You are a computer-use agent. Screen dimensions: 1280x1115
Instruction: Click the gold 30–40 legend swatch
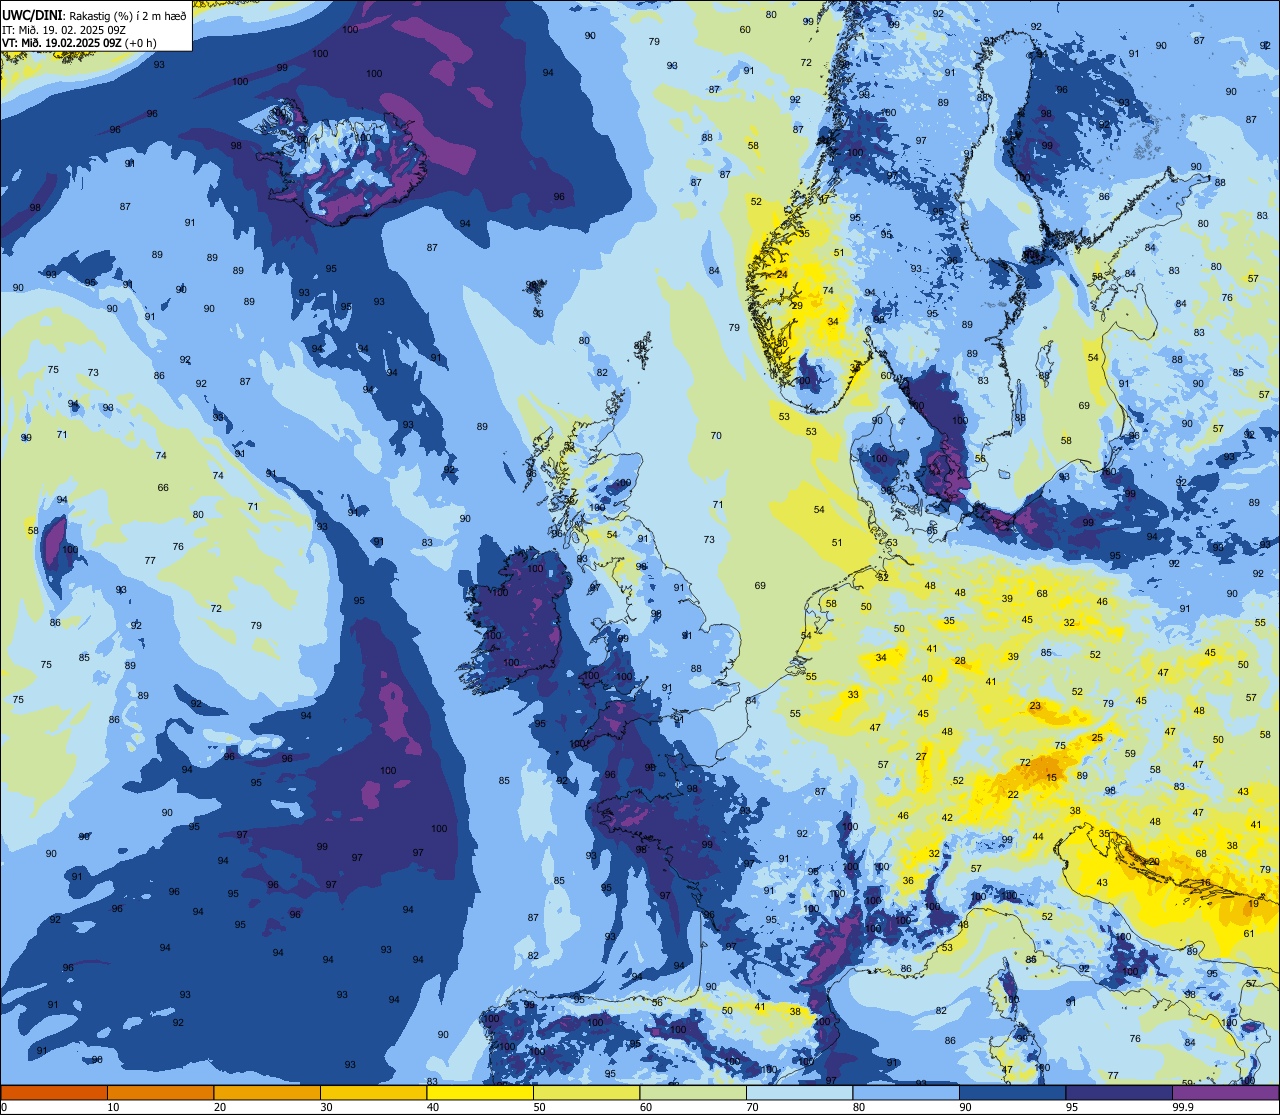tap(373, 1092)
